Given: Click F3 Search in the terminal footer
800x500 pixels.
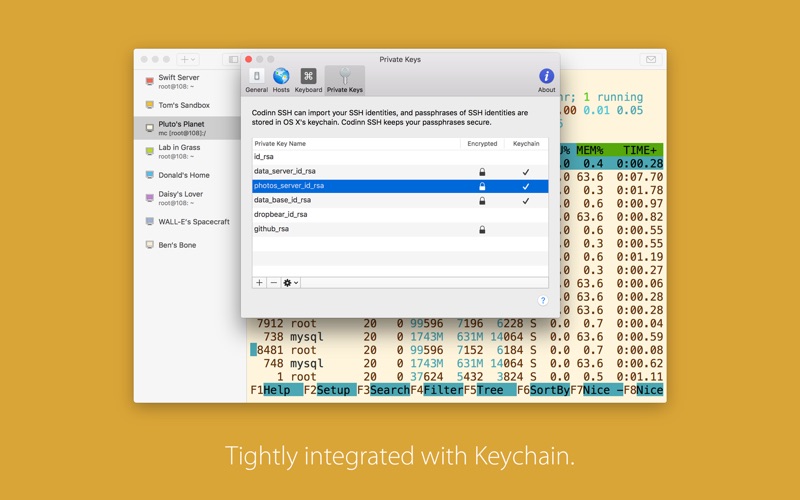Looking at the screenshot, I should pos(383,390).
